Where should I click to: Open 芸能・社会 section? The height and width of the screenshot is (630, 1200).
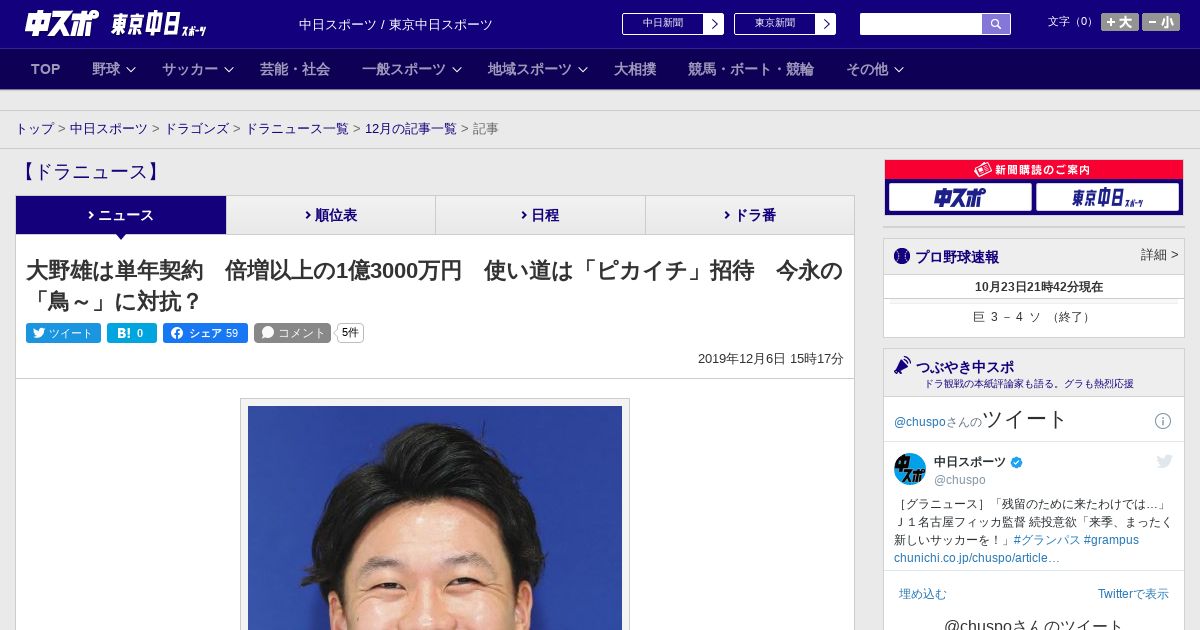[295, 69]
